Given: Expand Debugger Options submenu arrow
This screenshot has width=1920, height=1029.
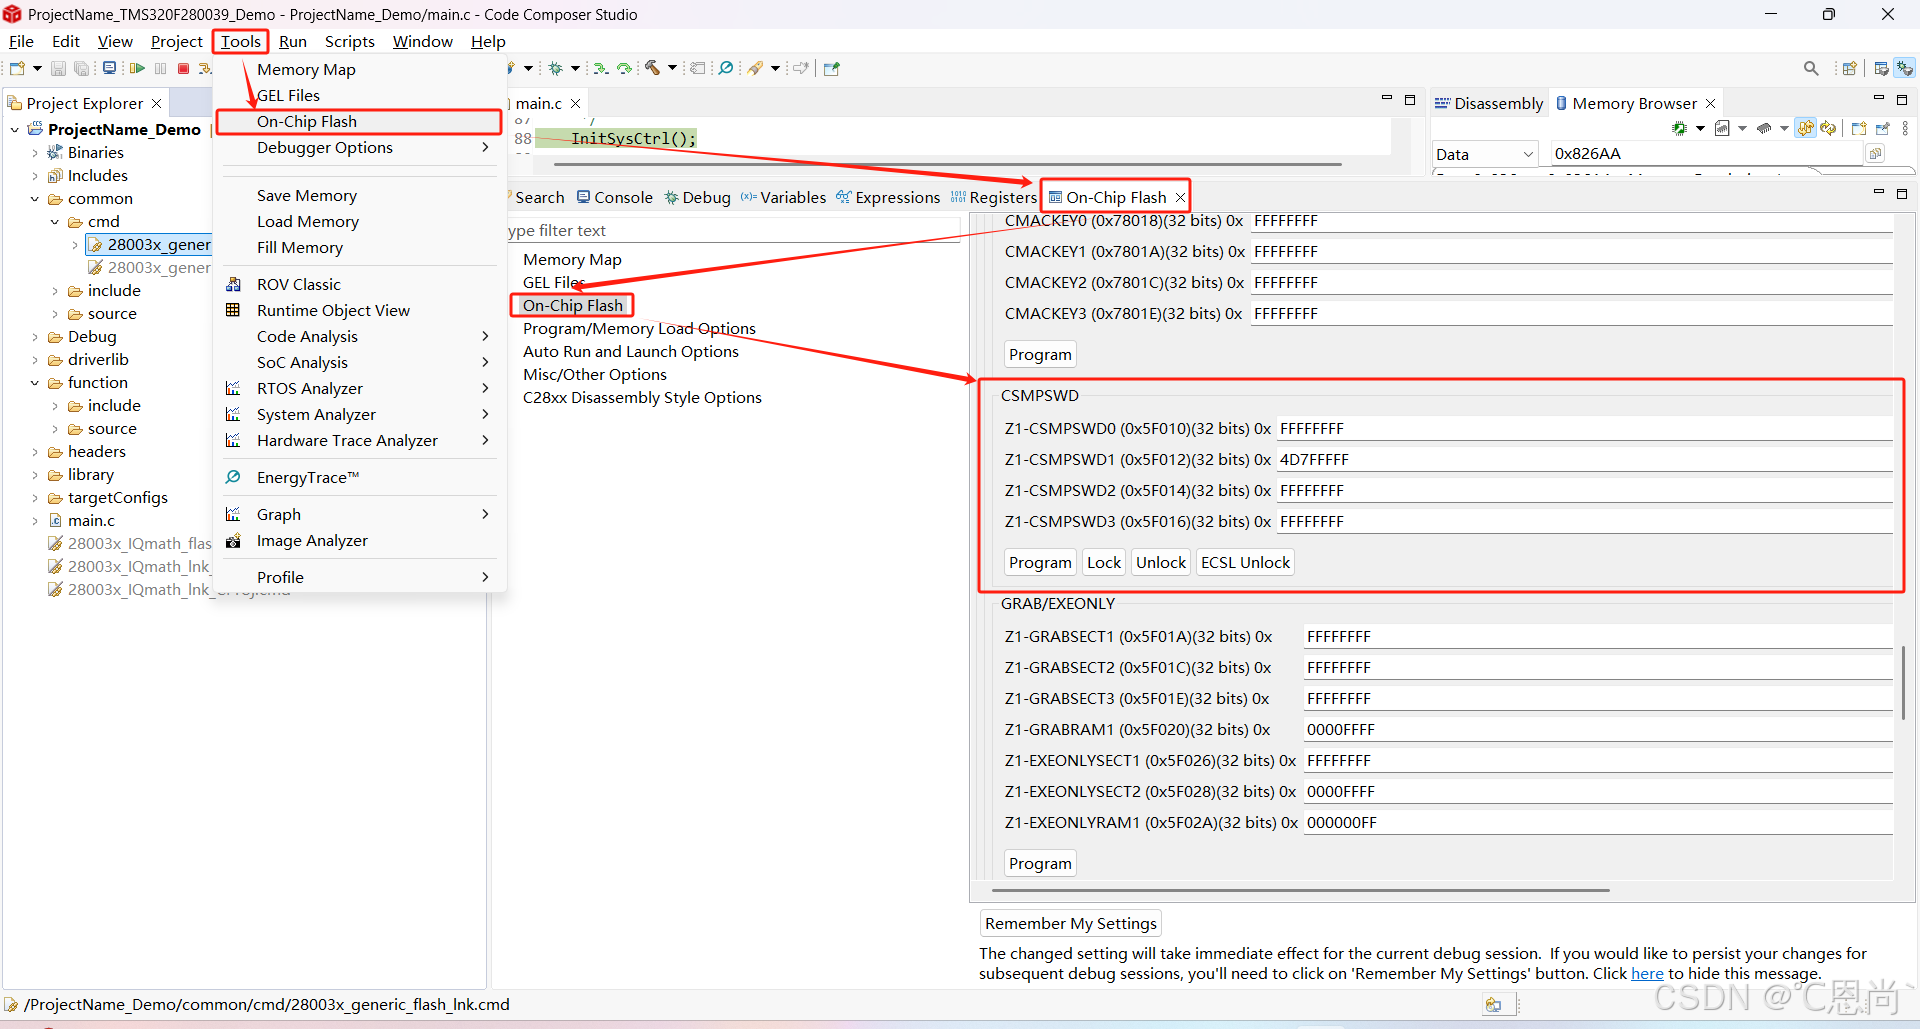Looking at the screenshot, I should 485,147.
